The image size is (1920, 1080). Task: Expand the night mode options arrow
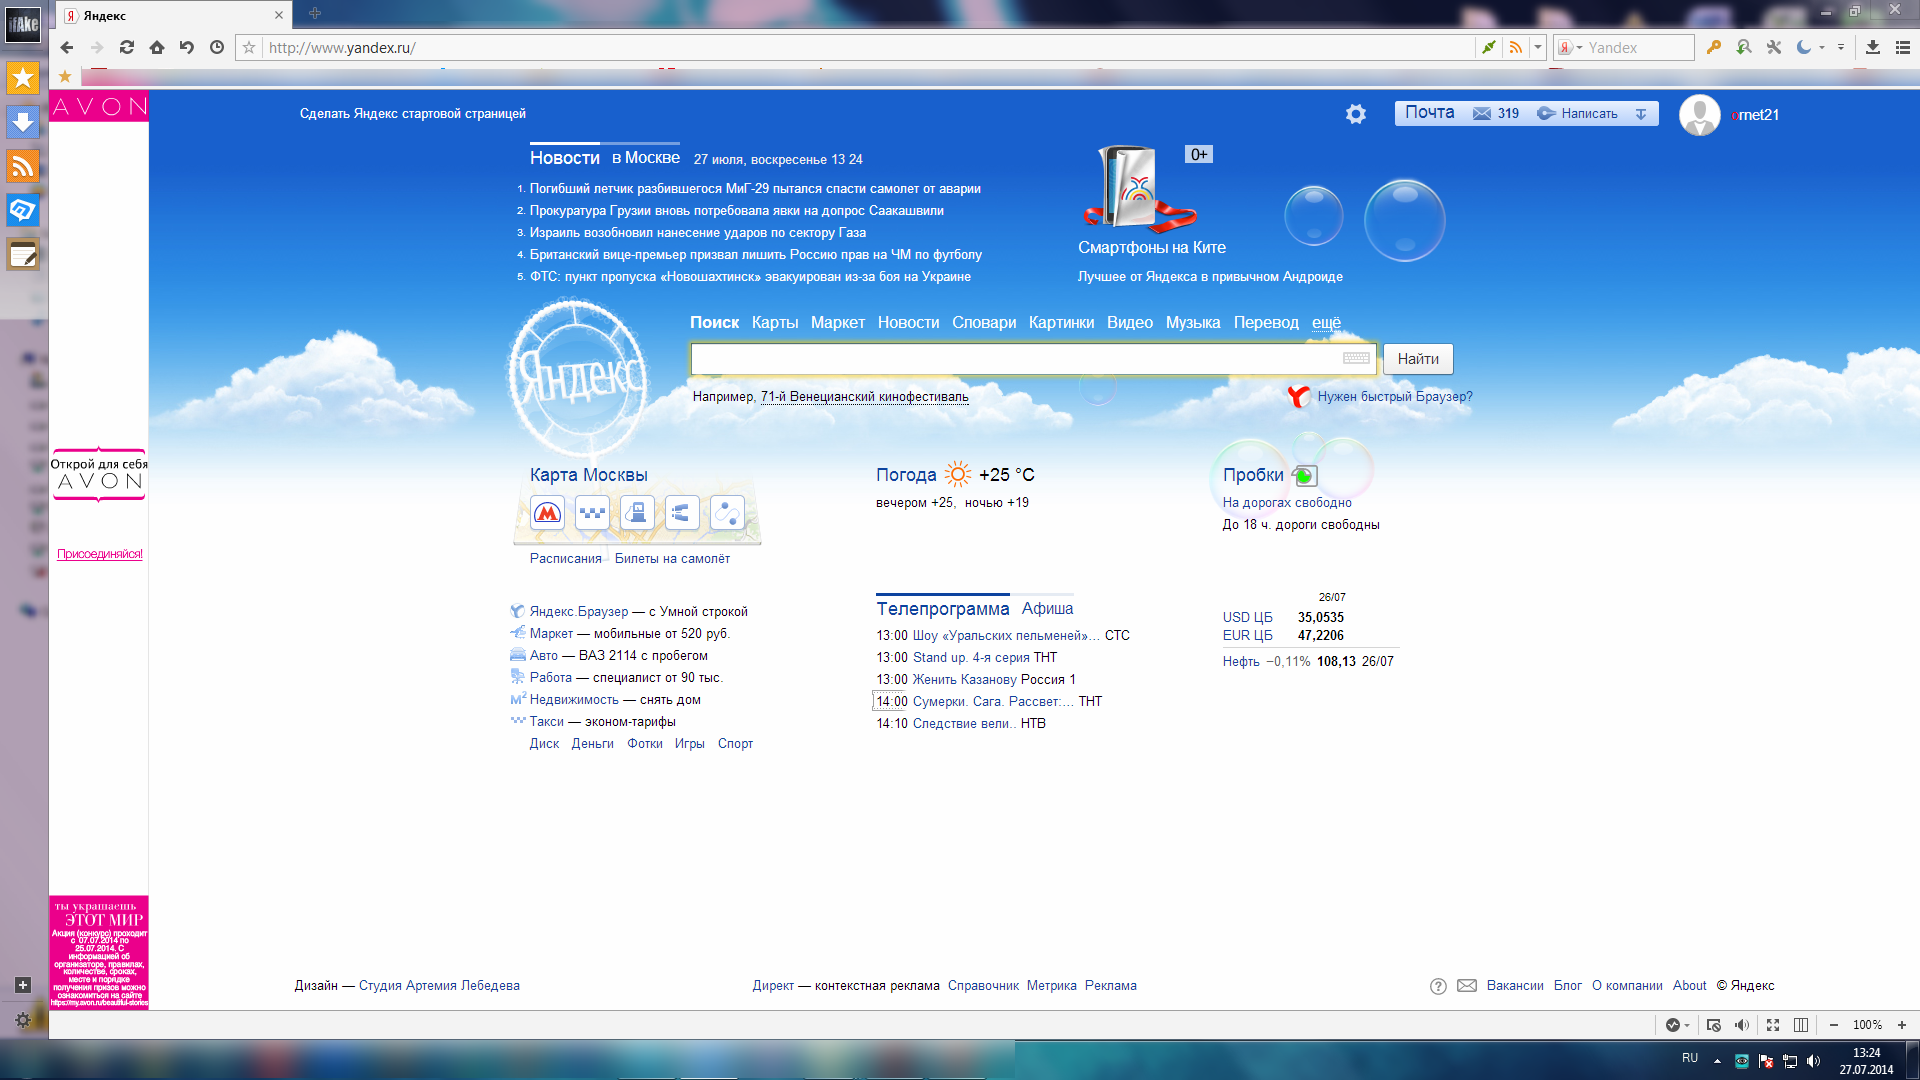(x=1822, y=47)
